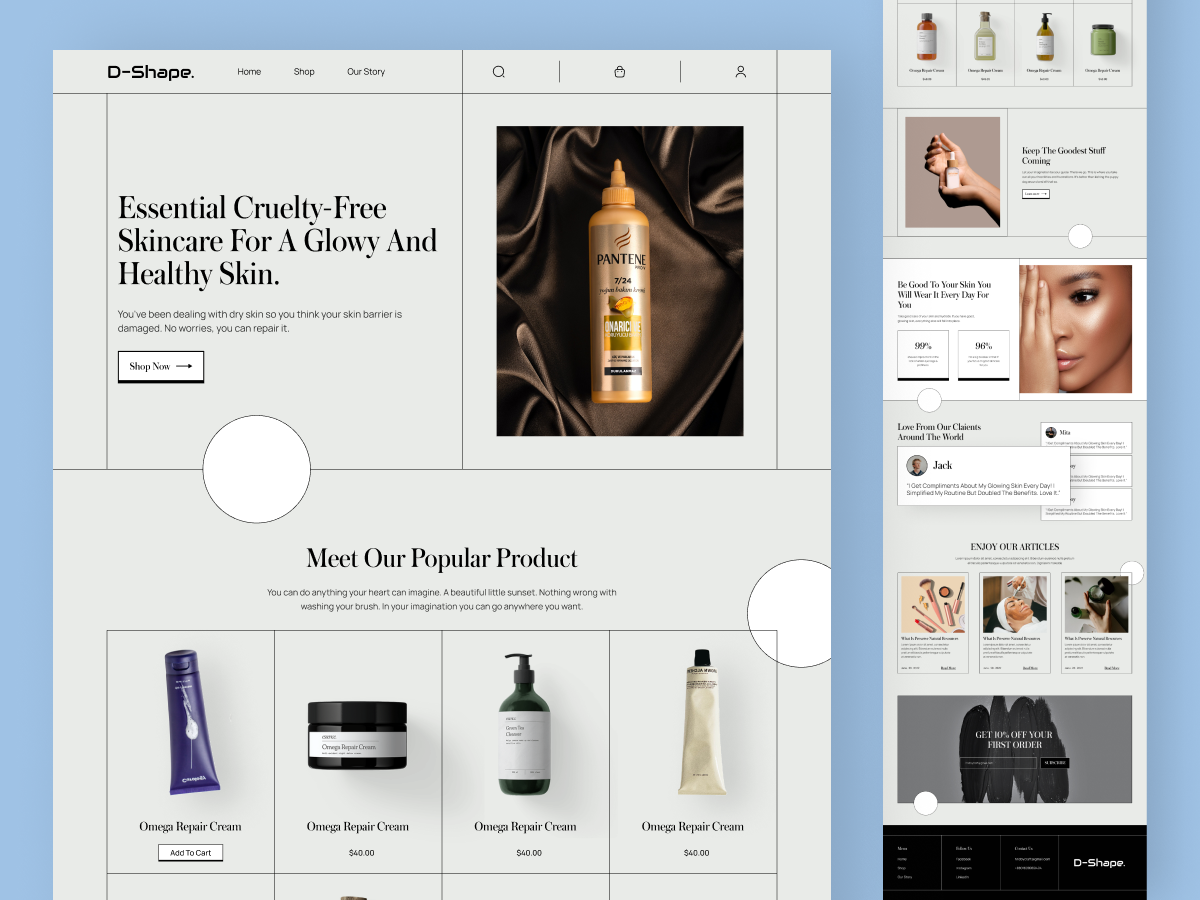Click the Be Good To Your Skin heading
Image resolution: width=1200 pixels, height=900 pixels.
[944, 295]
